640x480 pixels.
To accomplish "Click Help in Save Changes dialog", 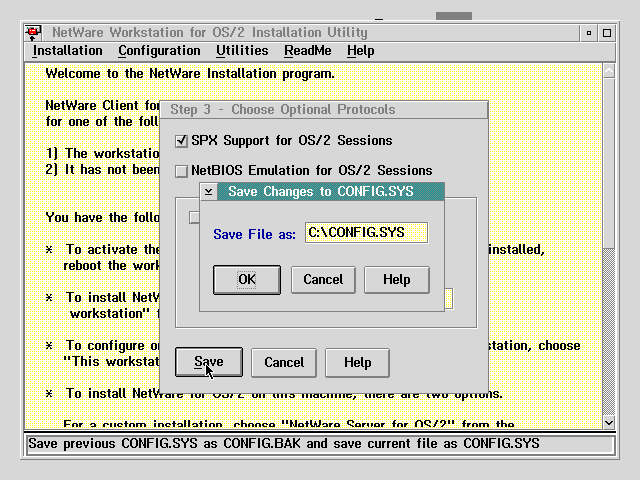I will tap(397, 280).
